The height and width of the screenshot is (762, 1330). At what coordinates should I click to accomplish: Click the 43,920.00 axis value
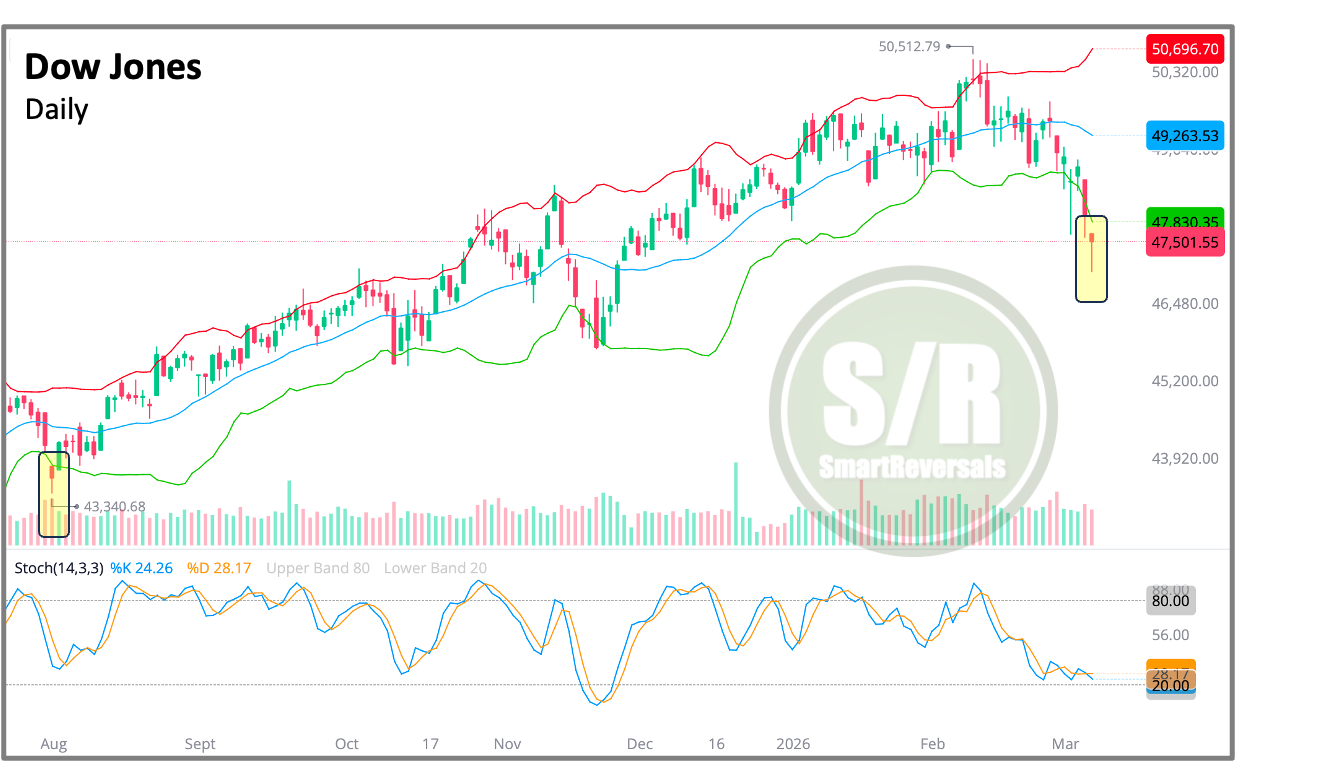pyautogui.click(x=1185, y=458)
